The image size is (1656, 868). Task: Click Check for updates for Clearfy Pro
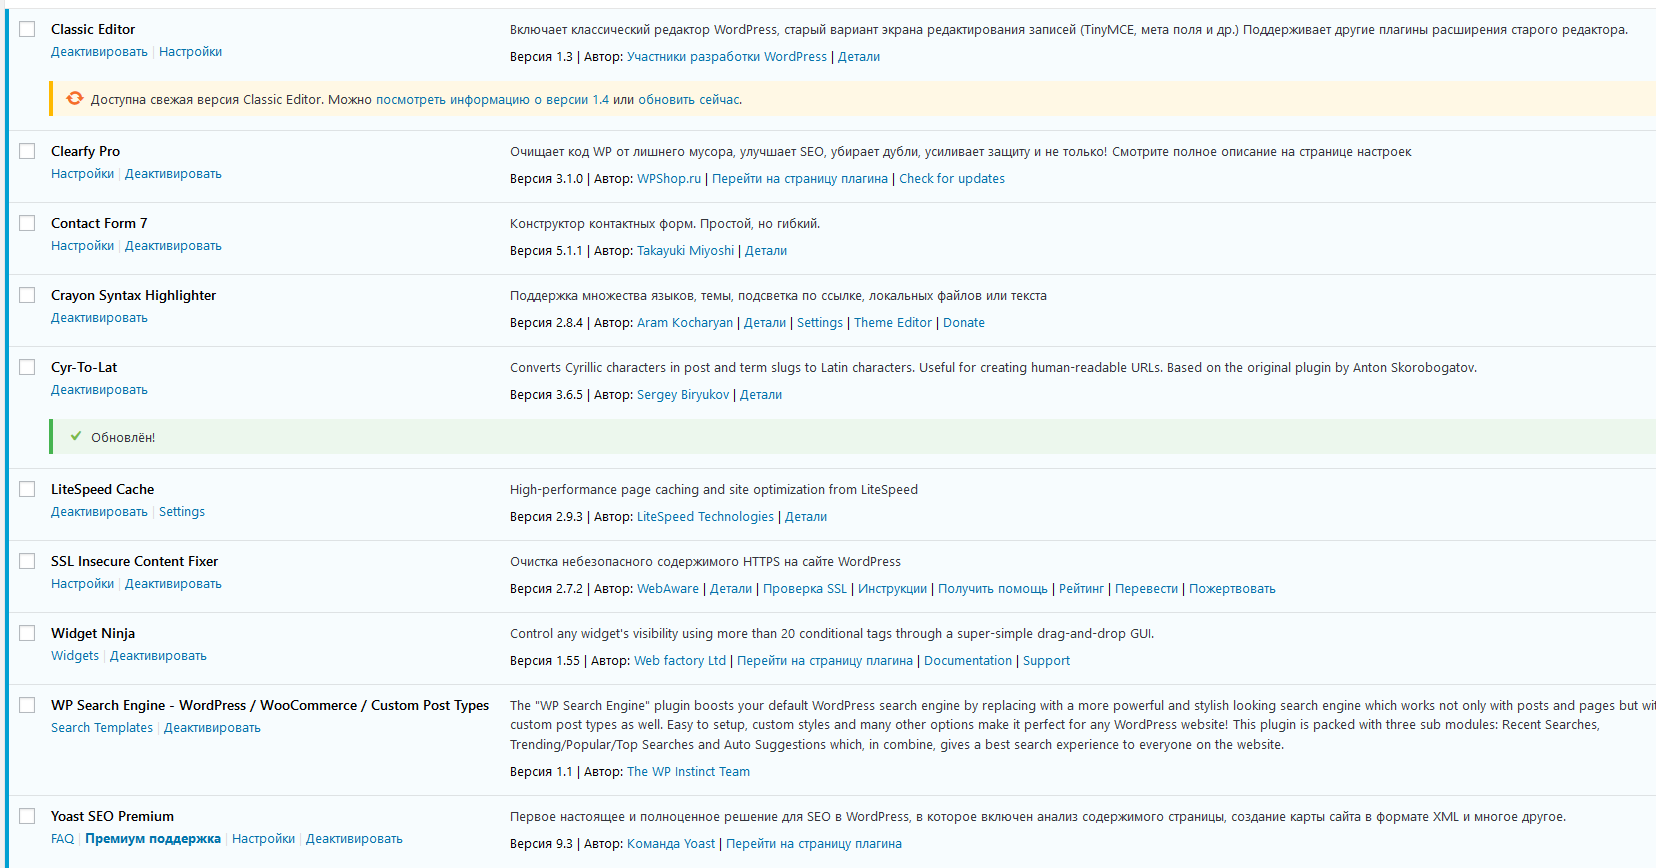(952, 179)
